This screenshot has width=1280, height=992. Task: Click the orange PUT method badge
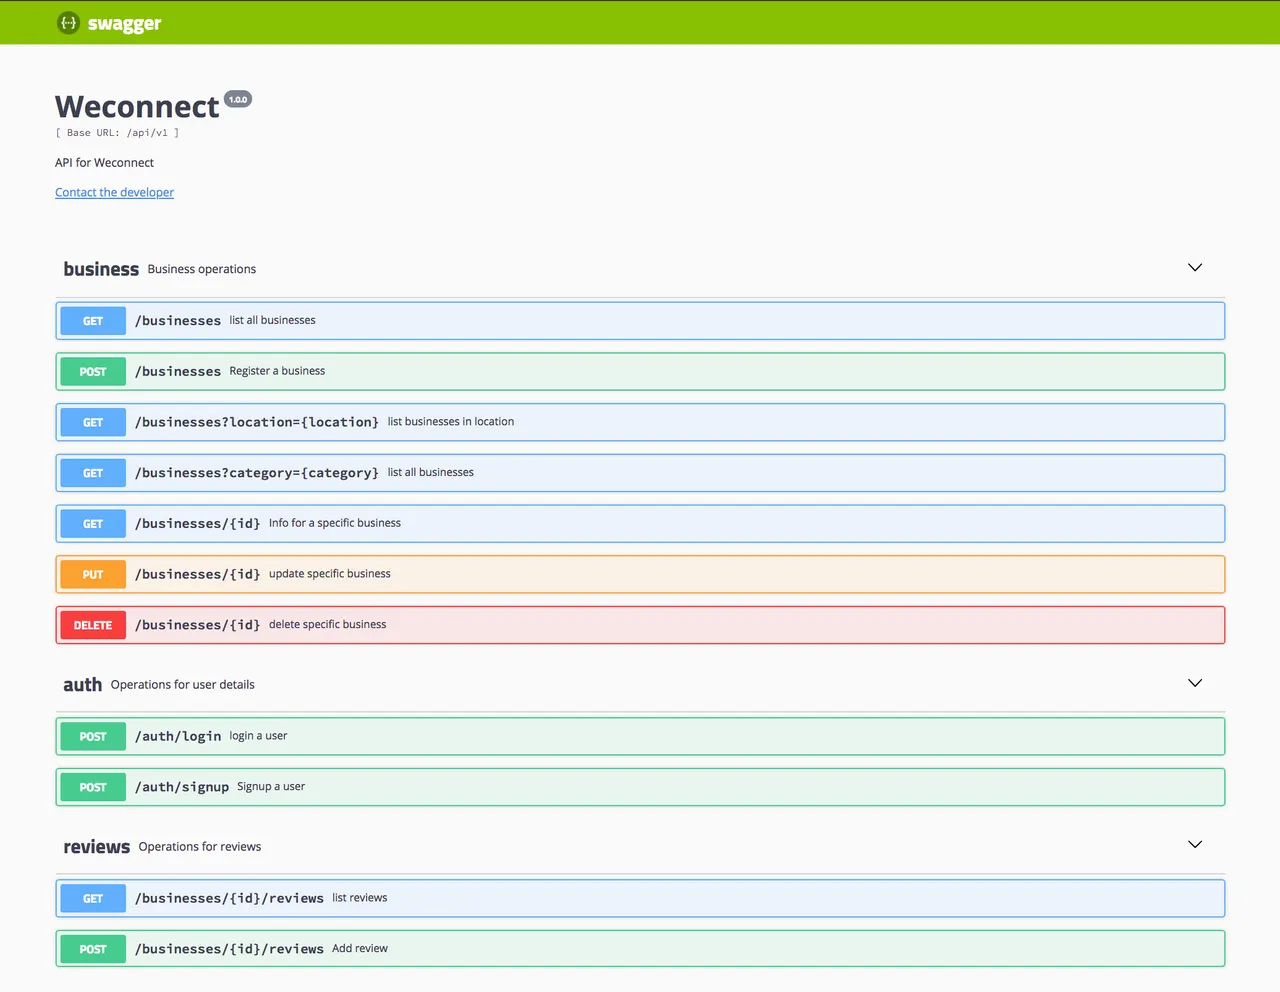point(93,574)
